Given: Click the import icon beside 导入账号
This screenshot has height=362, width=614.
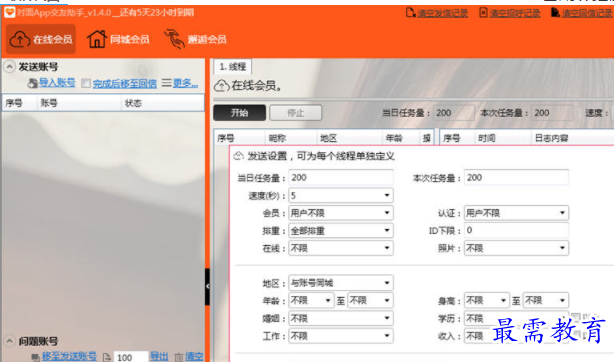Looking at the screenshot, I should point(33,83).
